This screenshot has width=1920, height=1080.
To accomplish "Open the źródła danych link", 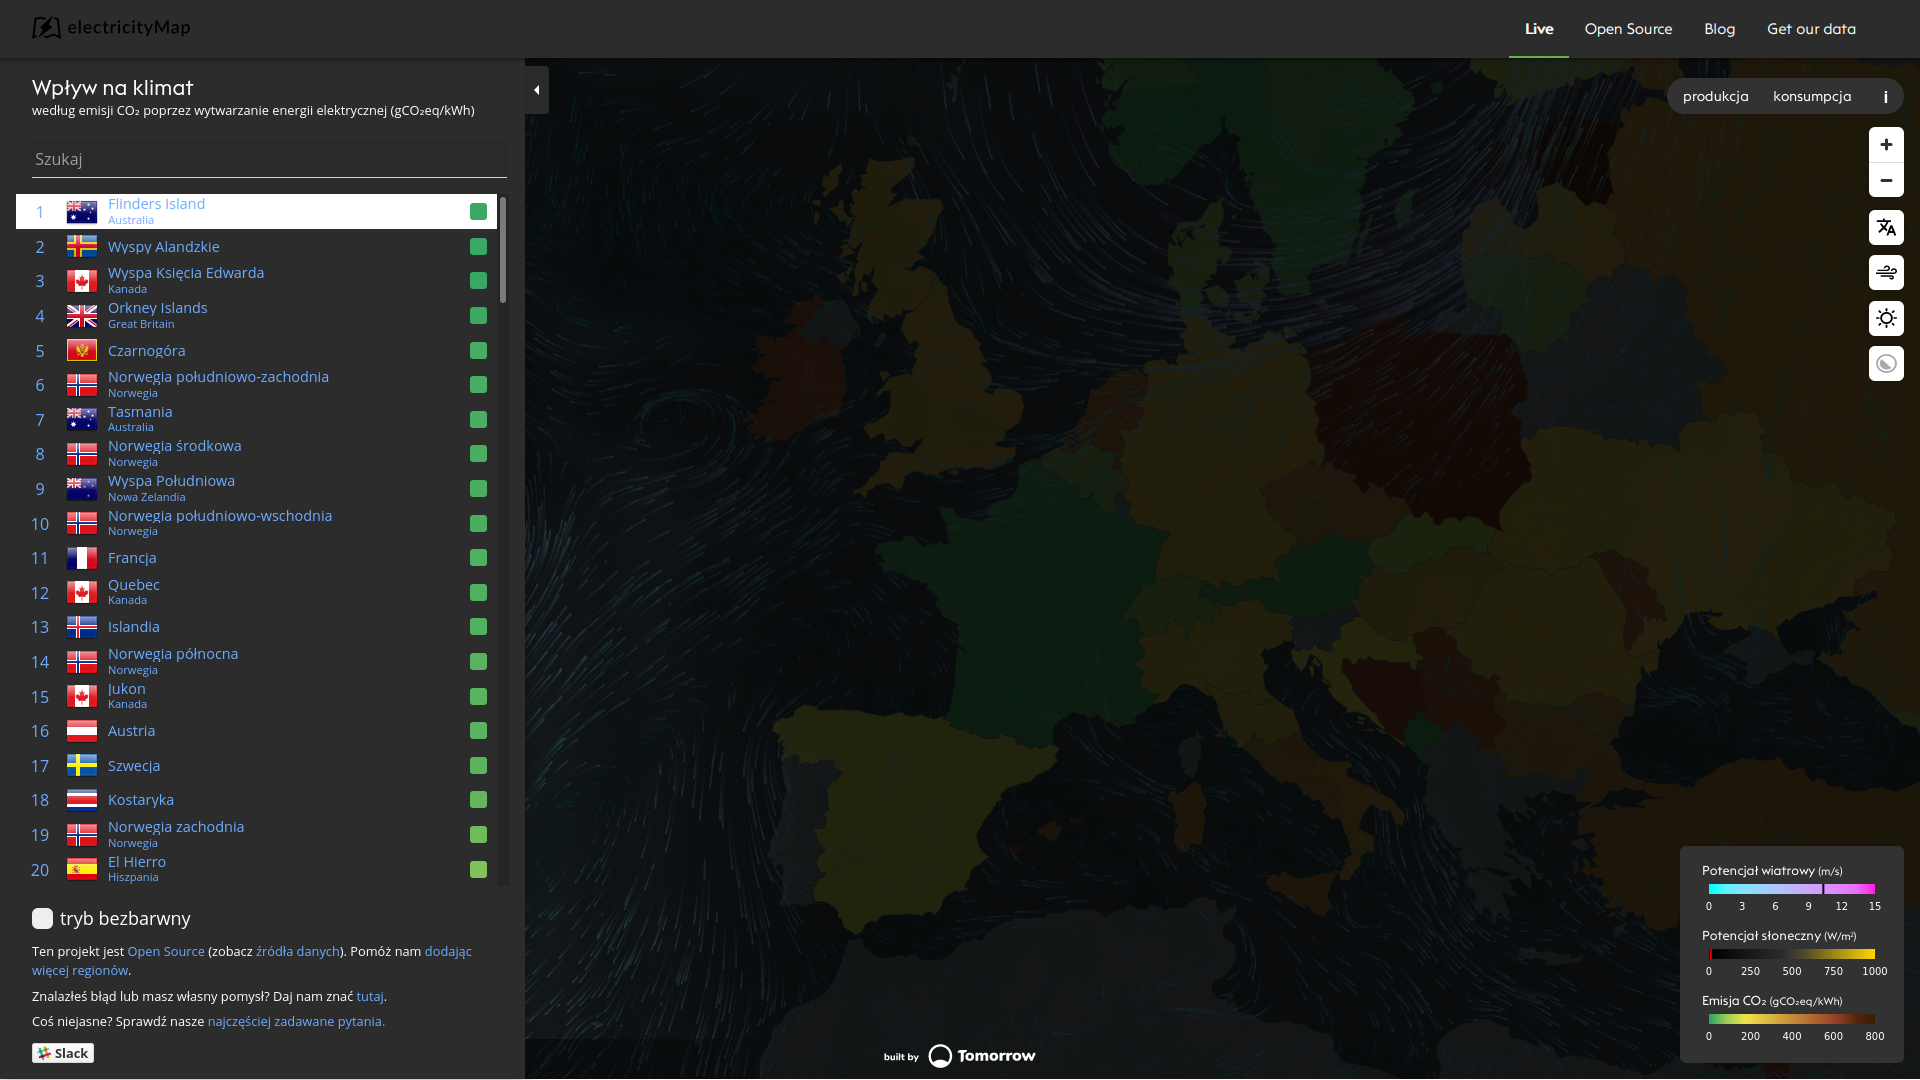I will (x=298, y=951).
